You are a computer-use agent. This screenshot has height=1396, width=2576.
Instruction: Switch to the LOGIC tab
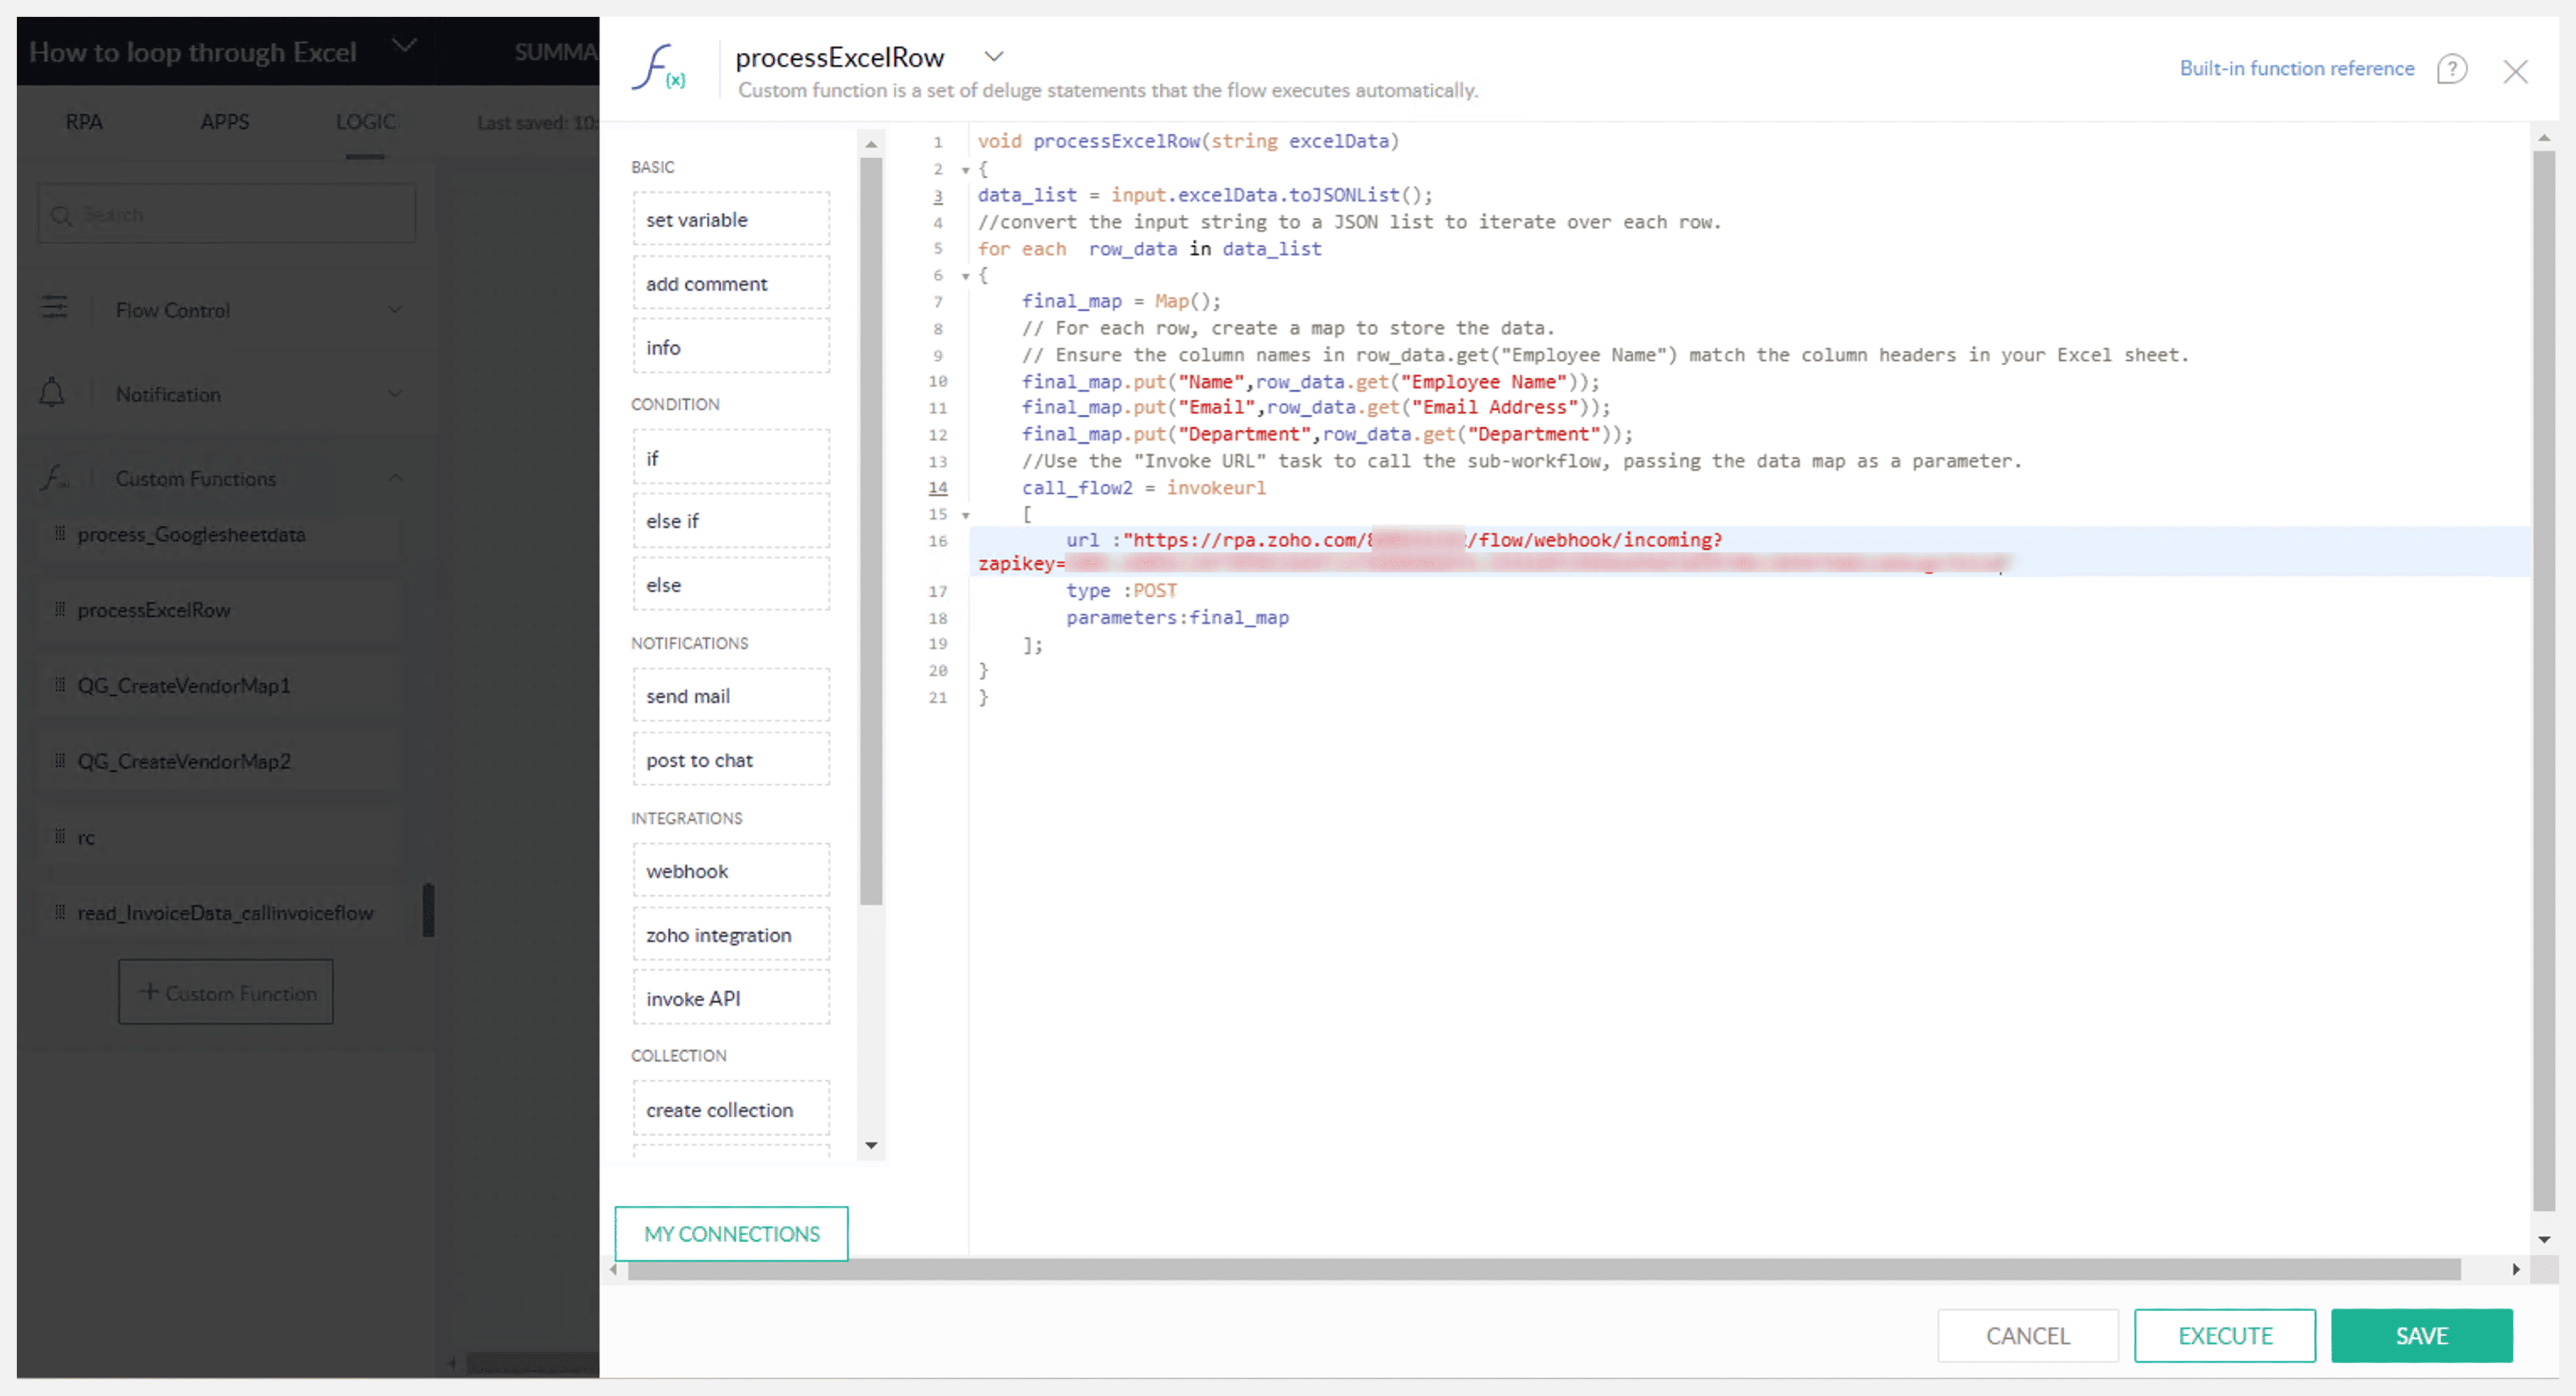pos(365,121)
